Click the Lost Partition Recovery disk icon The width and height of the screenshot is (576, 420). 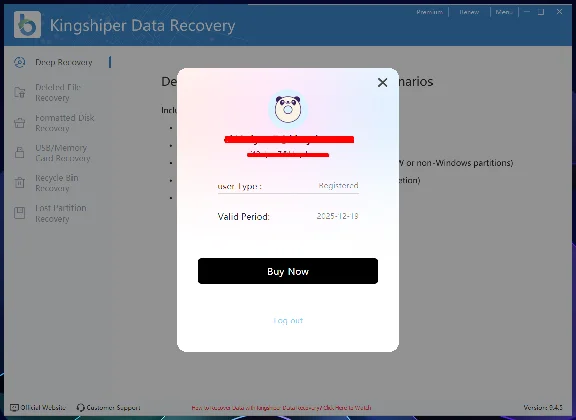tap(19, 213)
